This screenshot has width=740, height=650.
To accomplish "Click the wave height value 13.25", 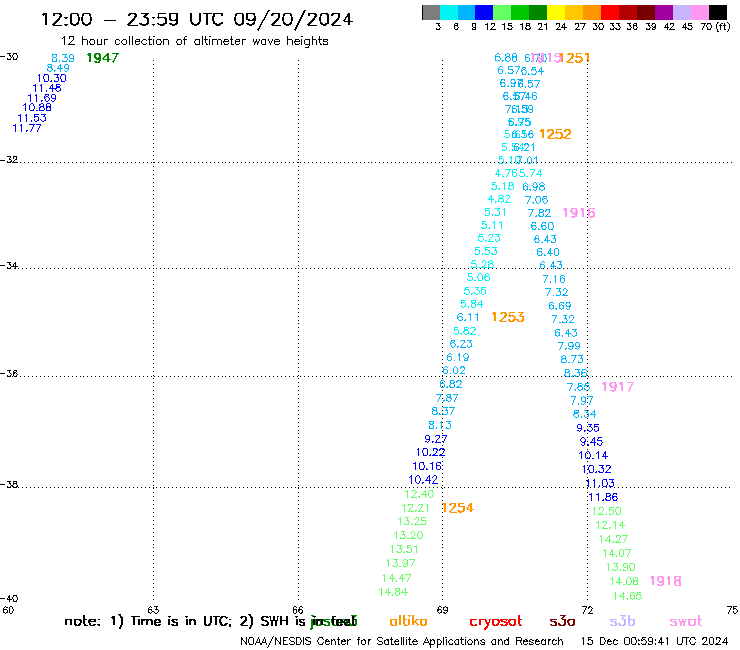I will pos(412,522).
